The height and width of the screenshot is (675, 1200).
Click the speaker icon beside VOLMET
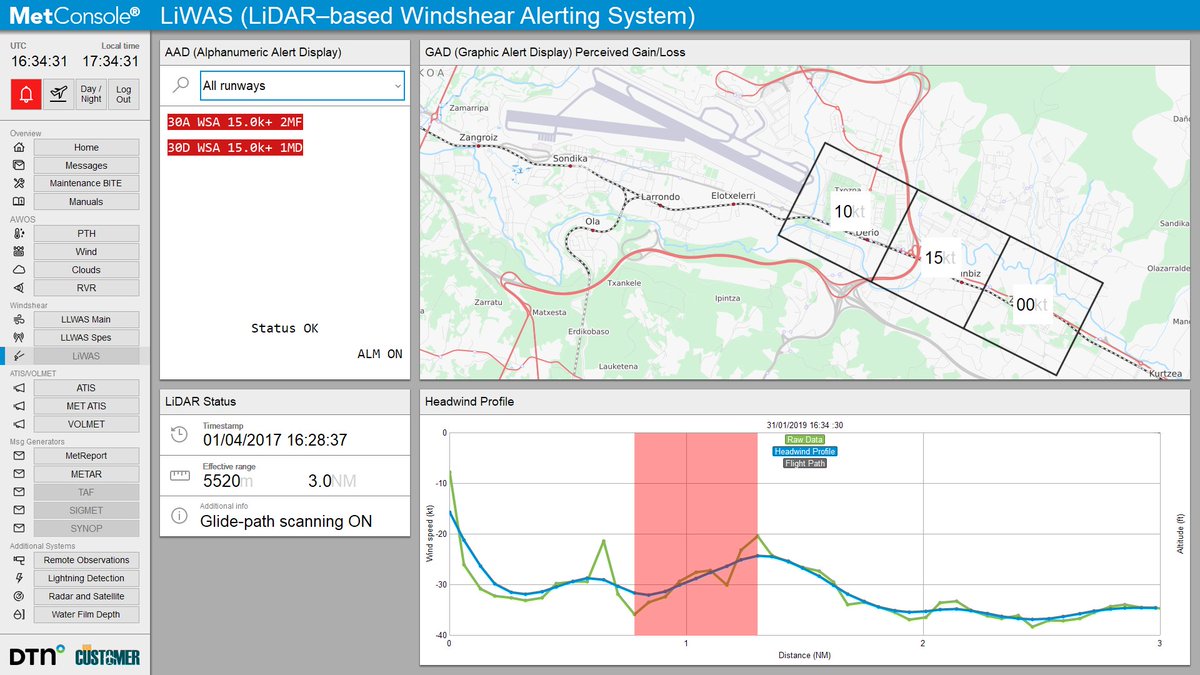[x=18, y=424]
